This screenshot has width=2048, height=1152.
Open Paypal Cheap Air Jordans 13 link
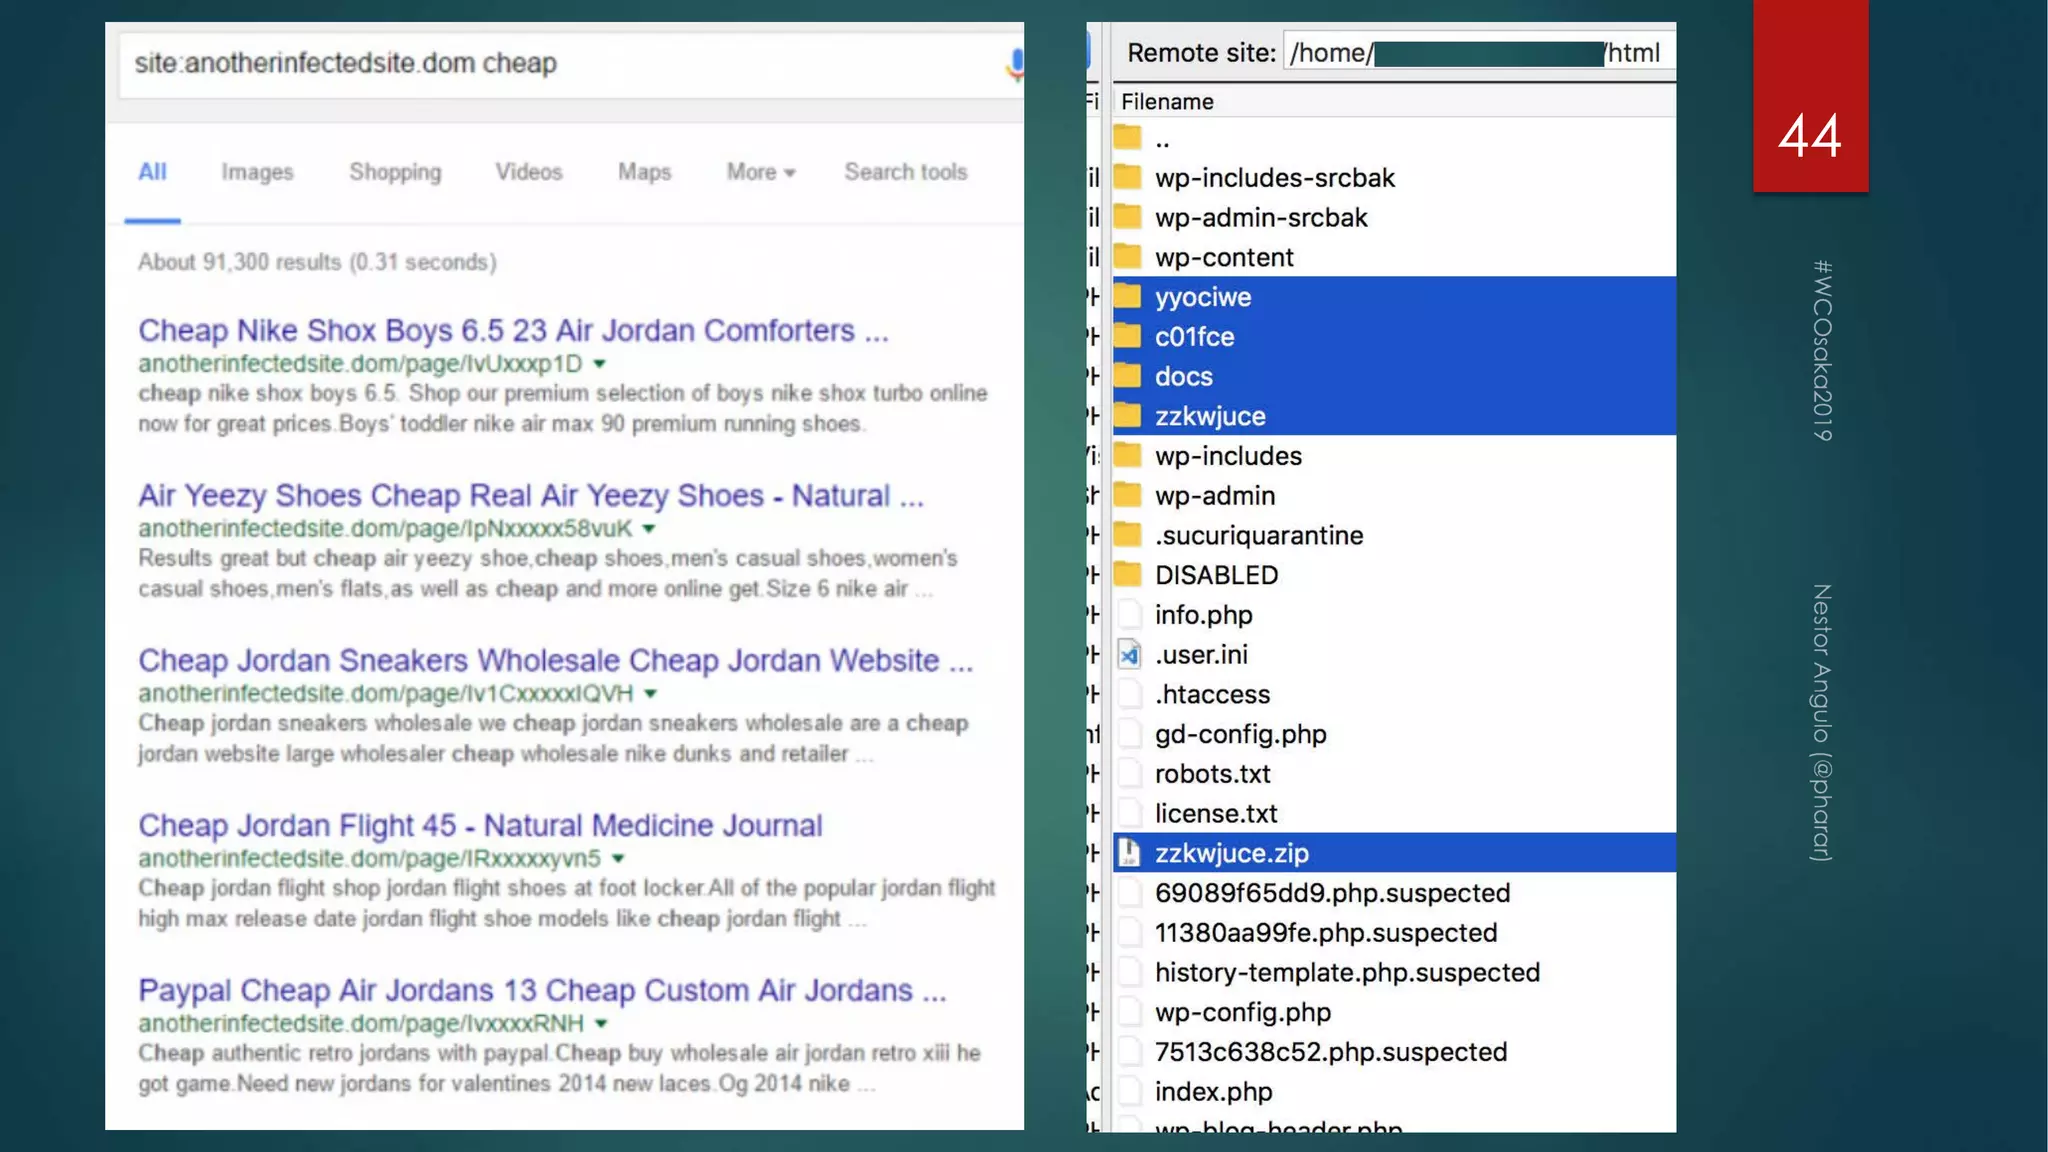click(541, 990)
